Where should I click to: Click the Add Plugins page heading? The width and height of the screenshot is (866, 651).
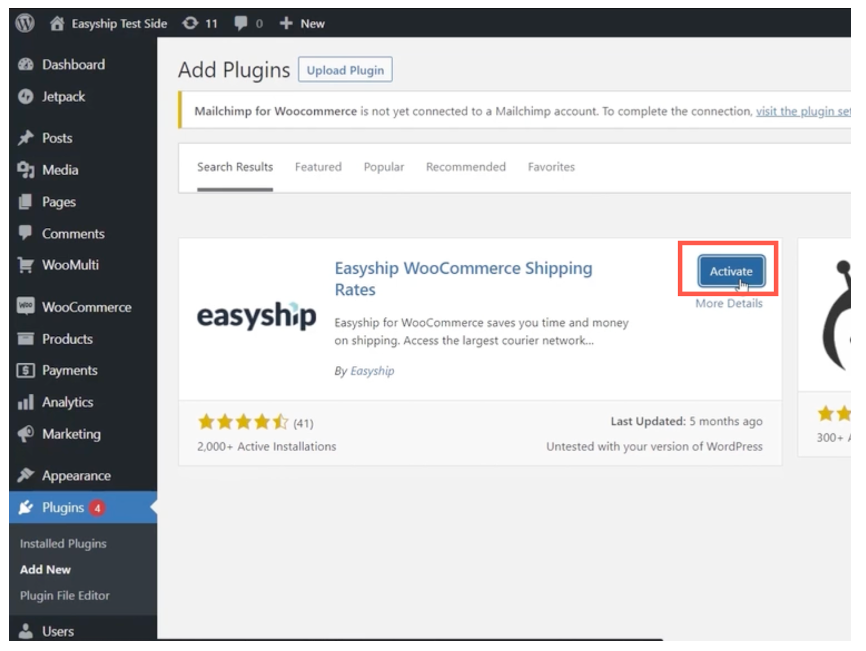[x=234, y=70]
